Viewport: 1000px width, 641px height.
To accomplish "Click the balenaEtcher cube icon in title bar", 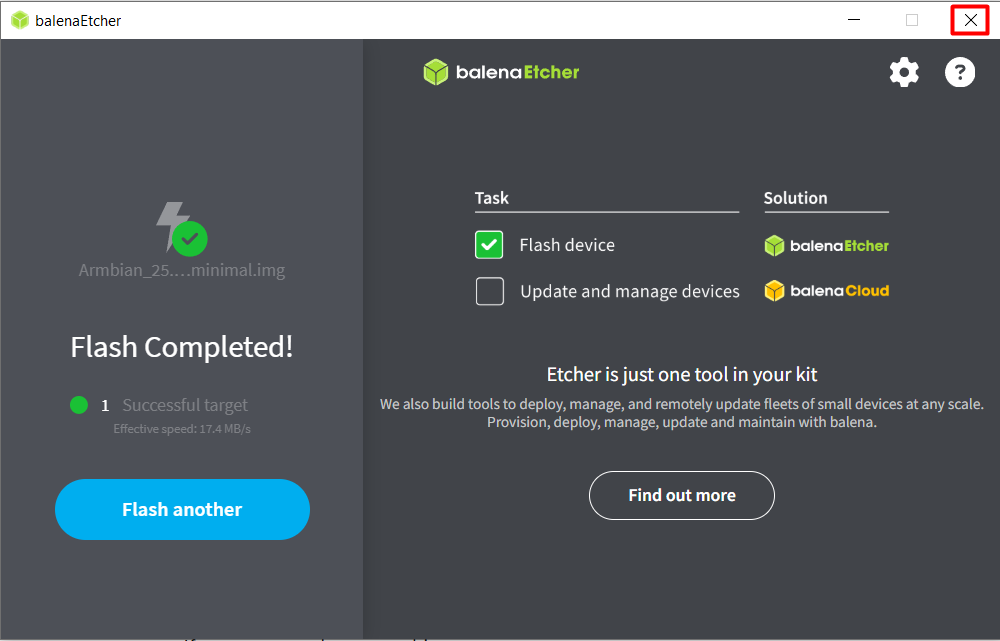I will point(19,20).
